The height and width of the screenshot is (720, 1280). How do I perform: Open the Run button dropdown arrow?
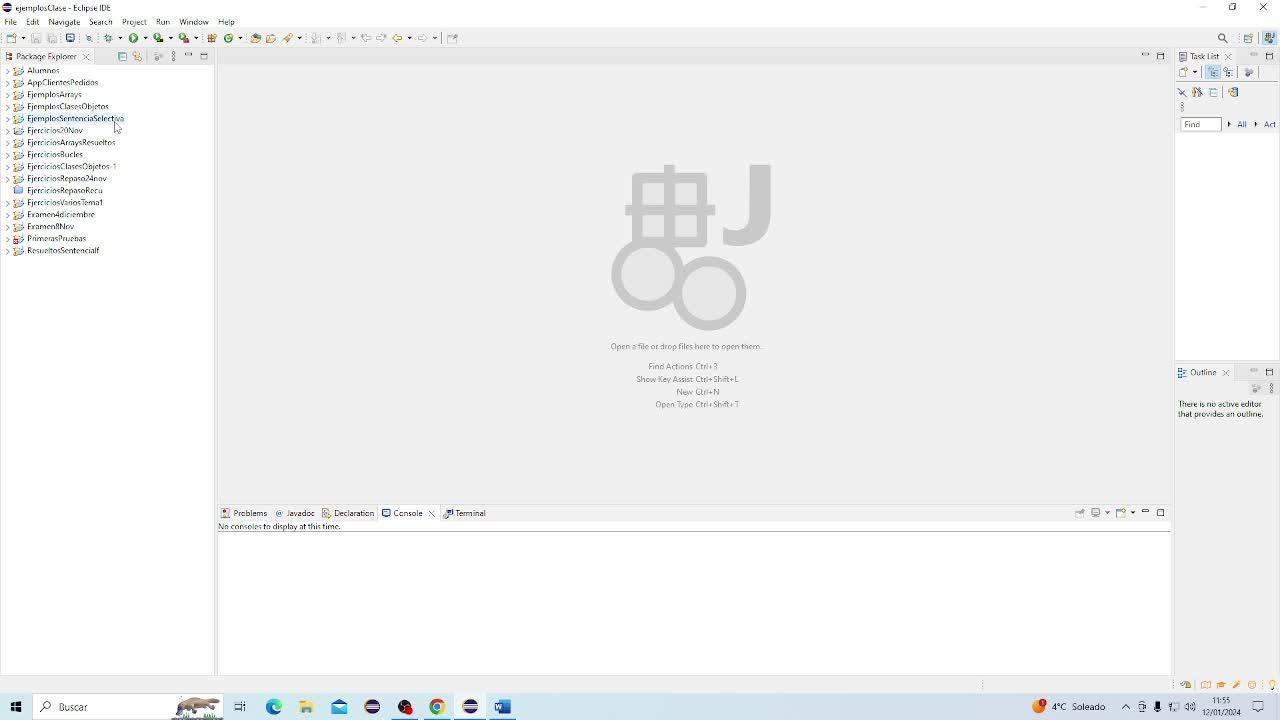tap(145, 38)
